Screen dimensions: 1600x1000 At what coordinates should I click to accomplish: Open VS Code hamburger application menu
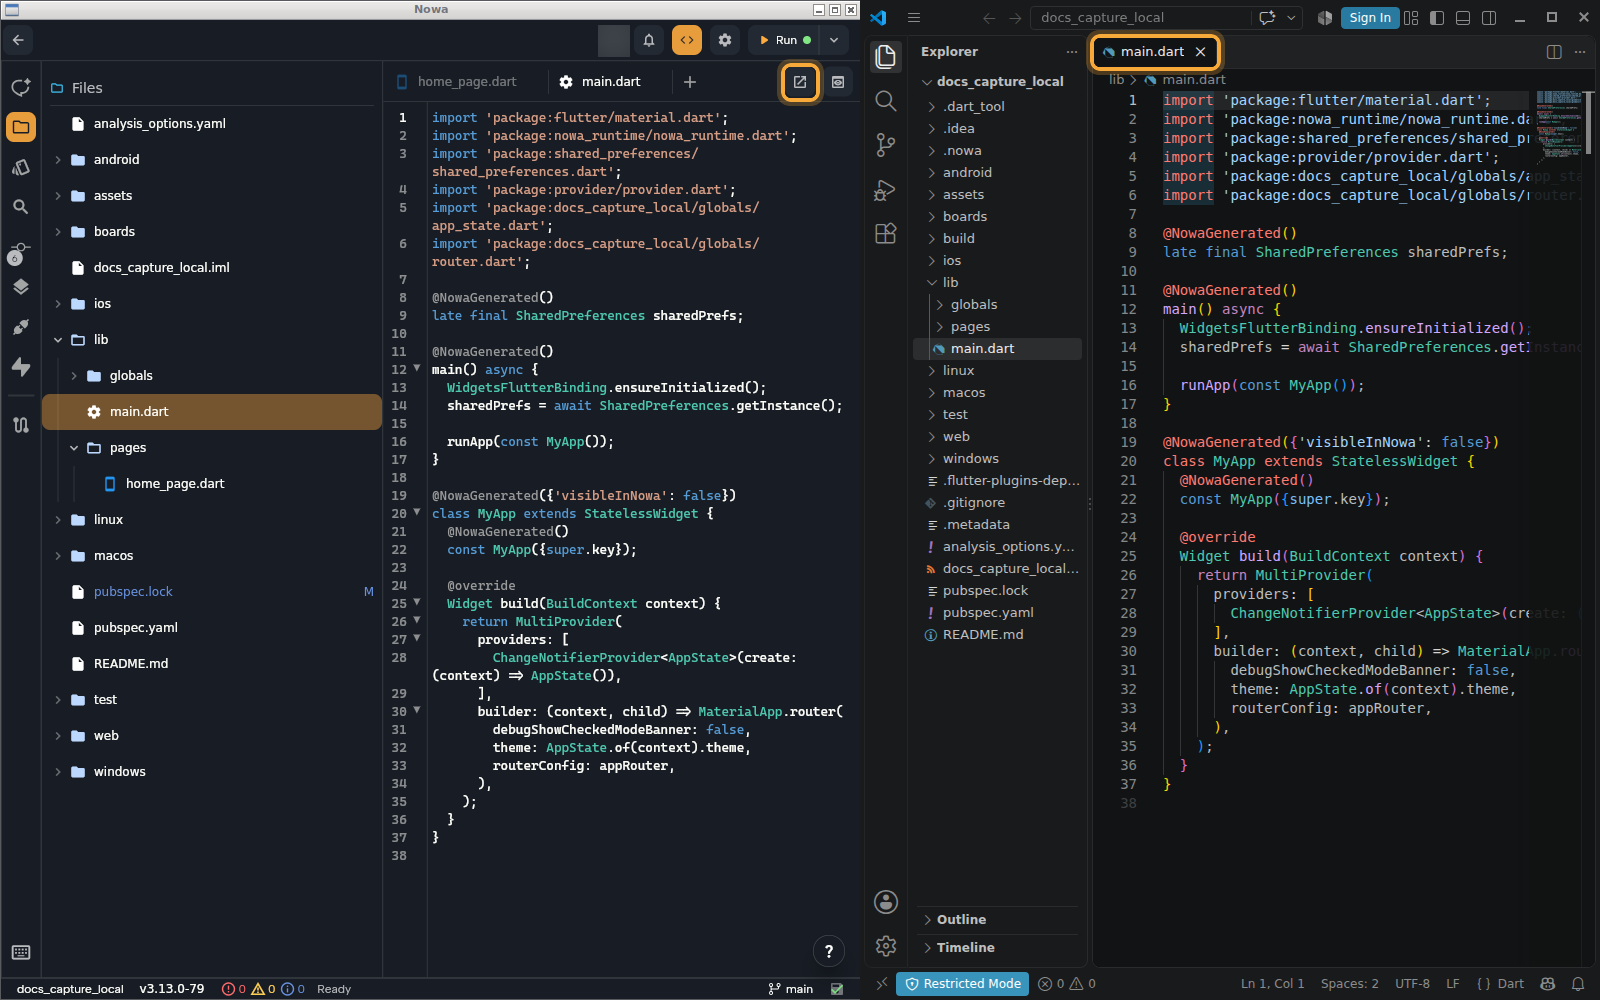(914, 17)
